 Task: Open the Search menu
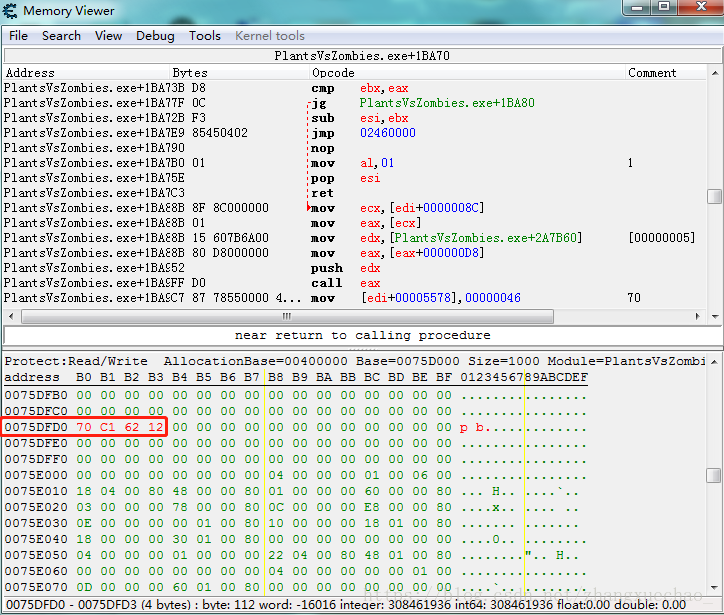[61, 36]
